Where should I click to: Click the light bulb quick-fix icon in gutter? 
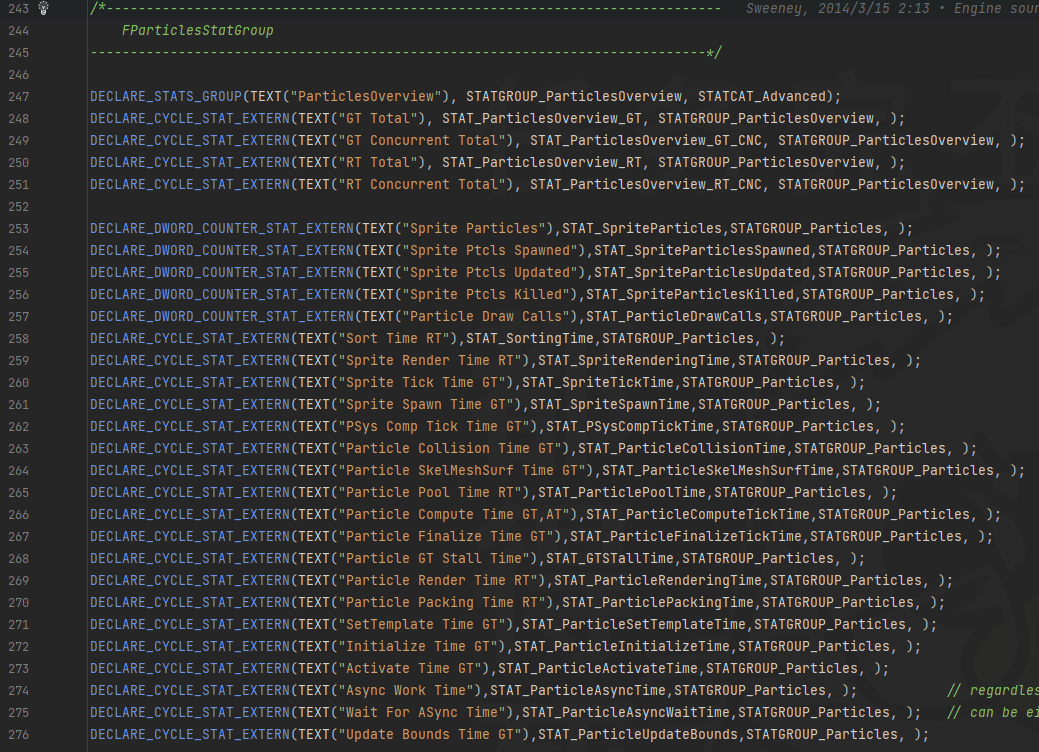tap(44, 9)
